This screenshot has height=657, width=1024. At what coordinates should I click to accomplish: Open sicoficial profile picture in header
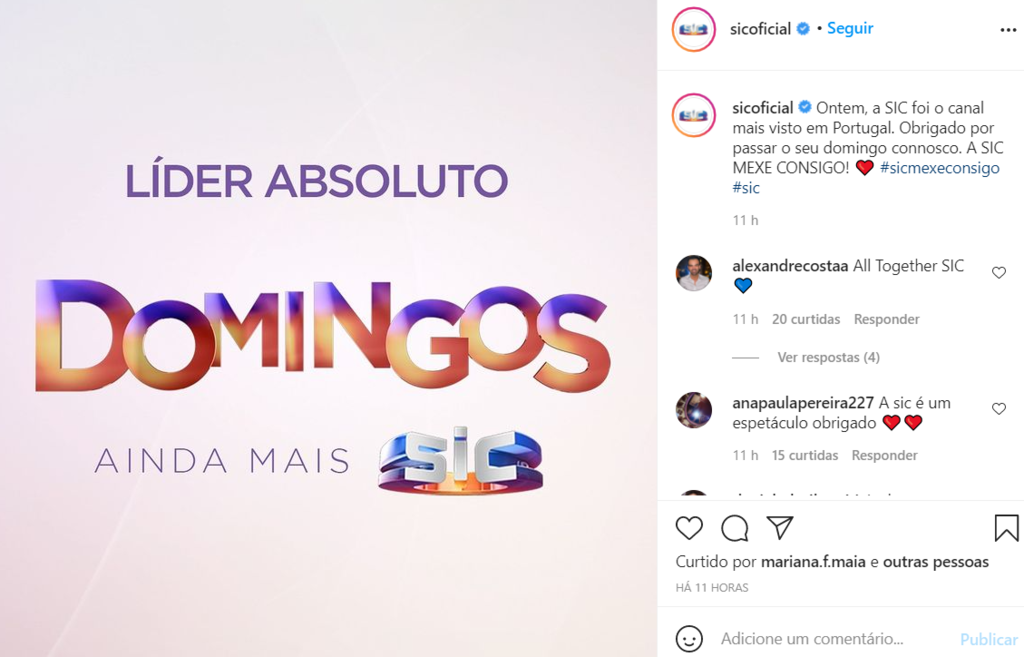(x=694, y=29)
